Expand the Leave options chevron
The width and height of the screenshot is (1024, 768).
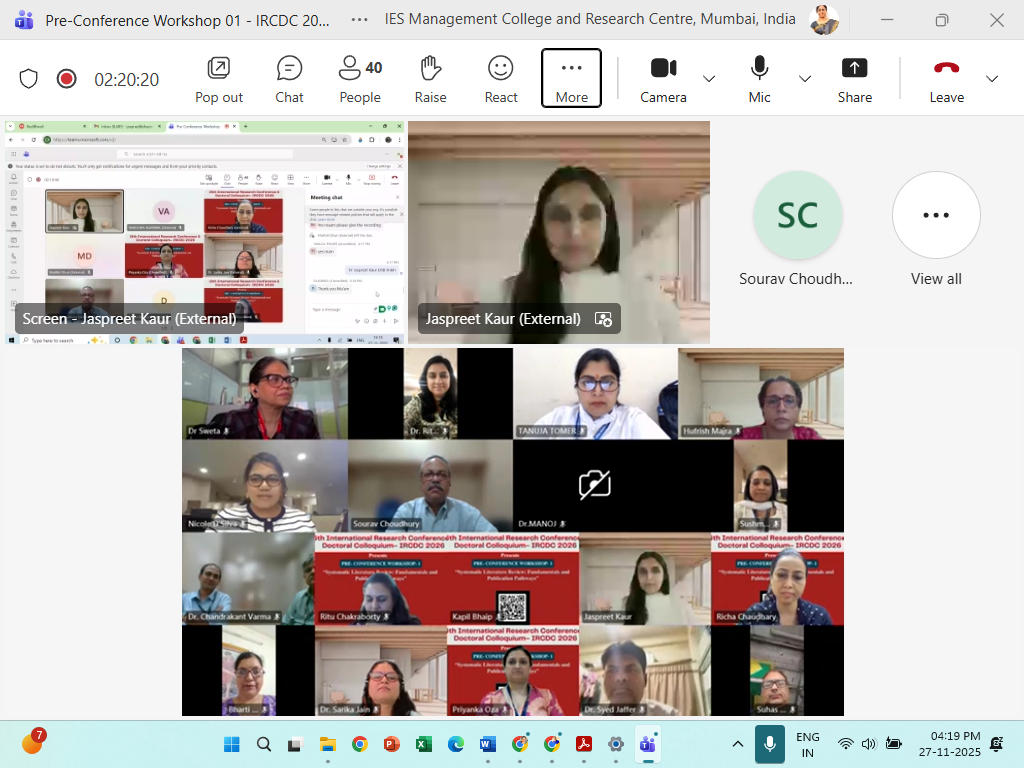click(x=991, y=79)
